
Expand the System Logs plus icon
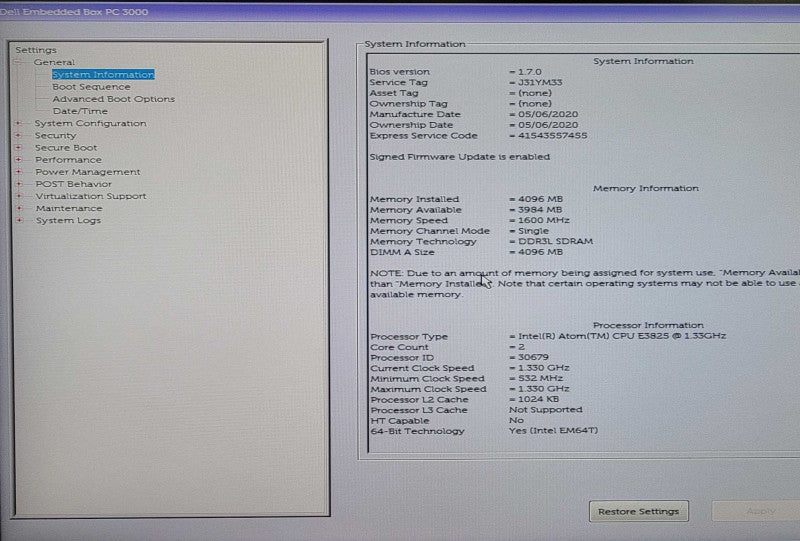click(19, 221)
